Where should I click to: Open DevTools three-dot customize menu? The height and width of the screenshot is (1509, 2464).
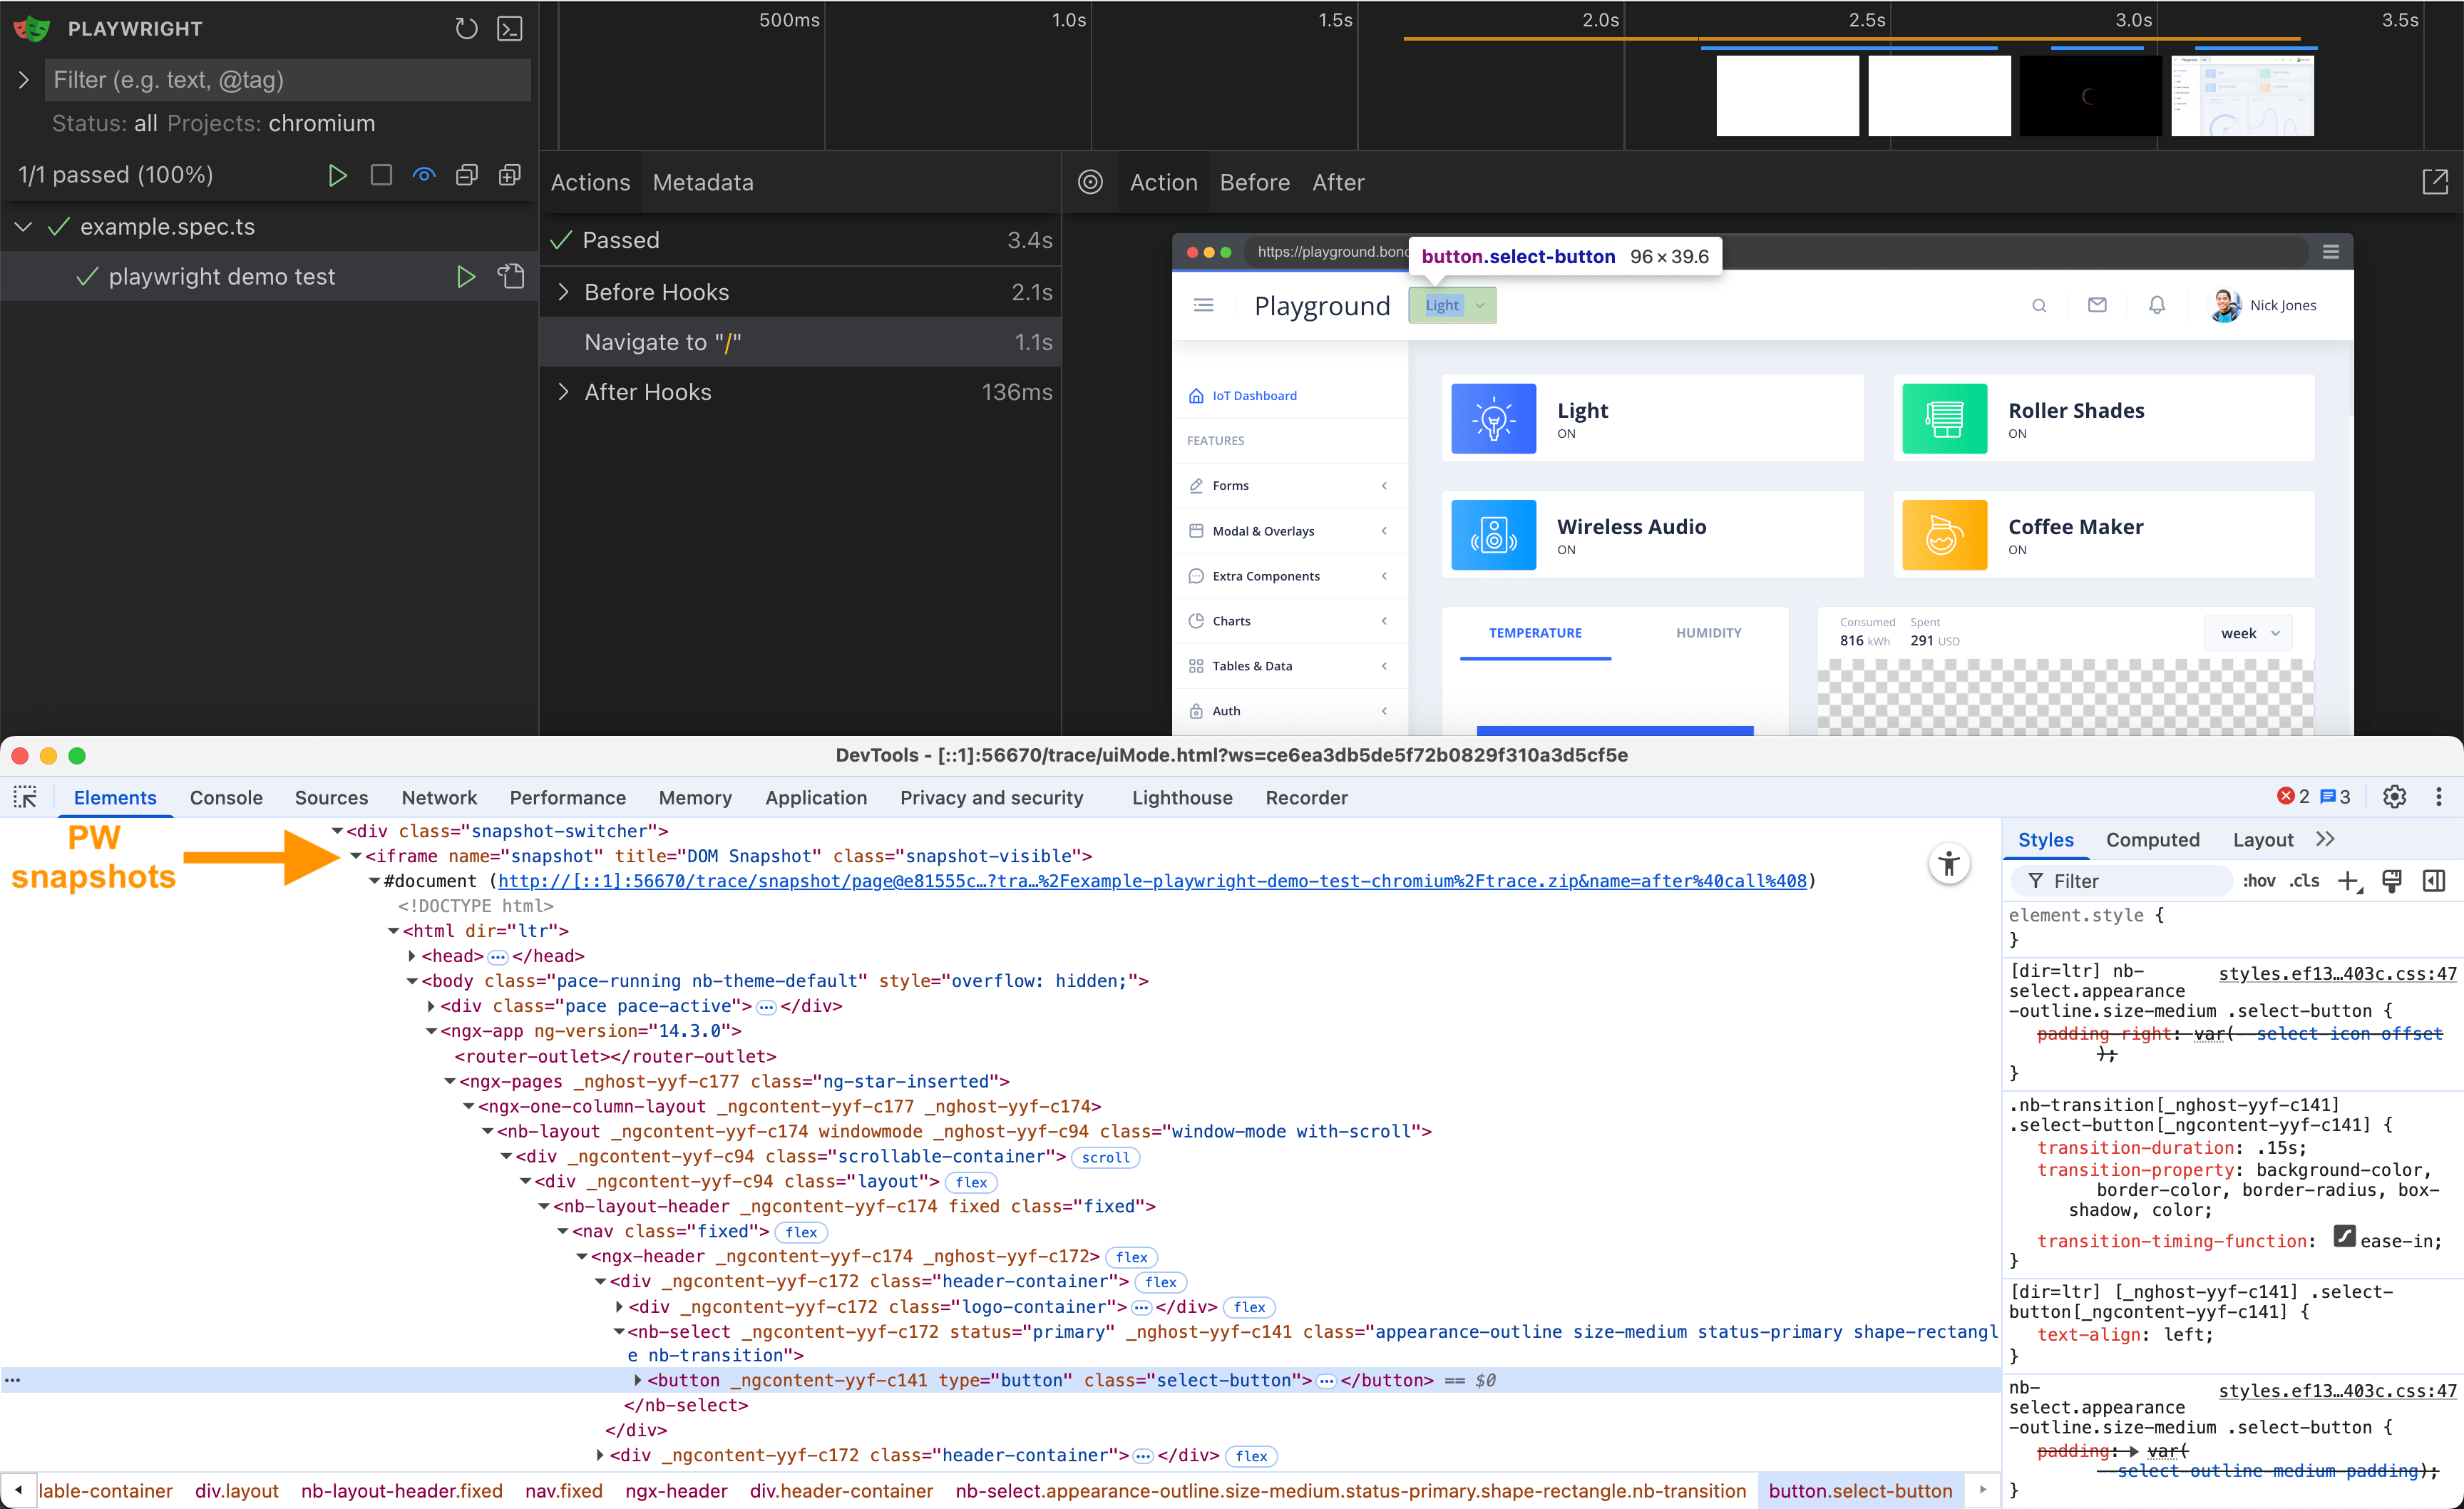click(x=2438, y=797)
